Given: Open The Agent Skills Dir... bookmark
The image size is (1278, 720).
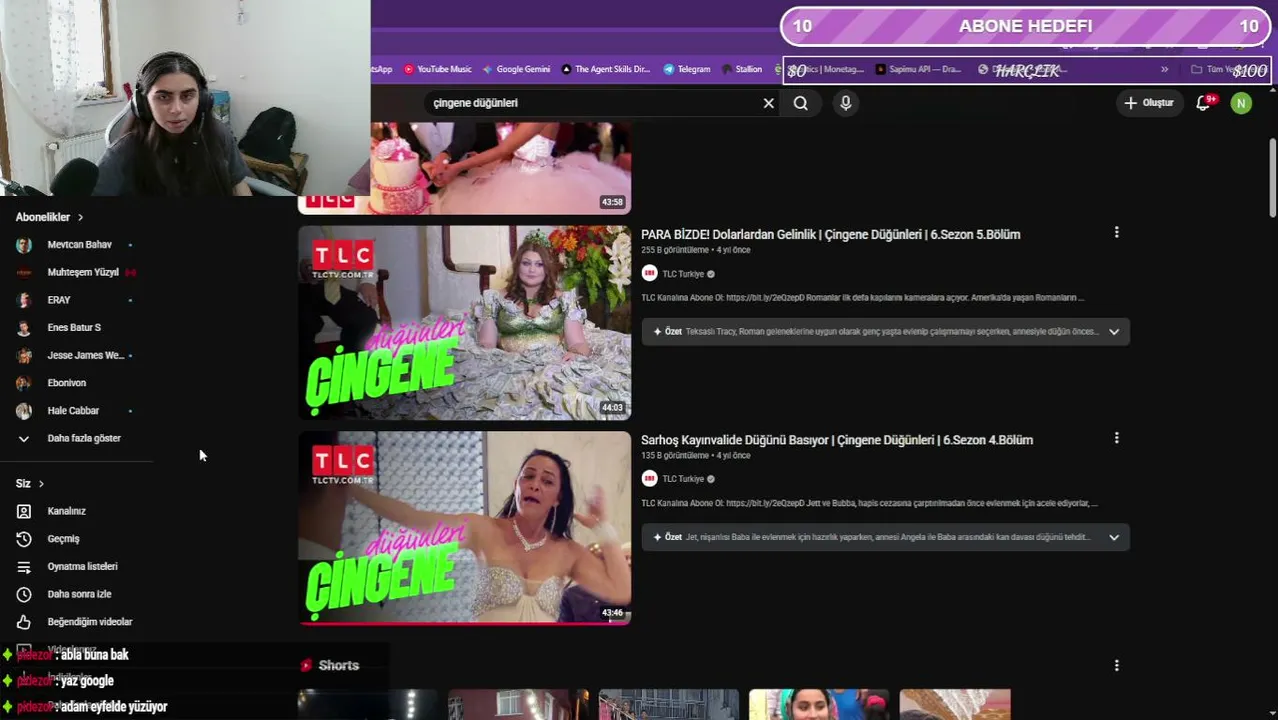Looking at the screenshot, I should coord(605,69).
